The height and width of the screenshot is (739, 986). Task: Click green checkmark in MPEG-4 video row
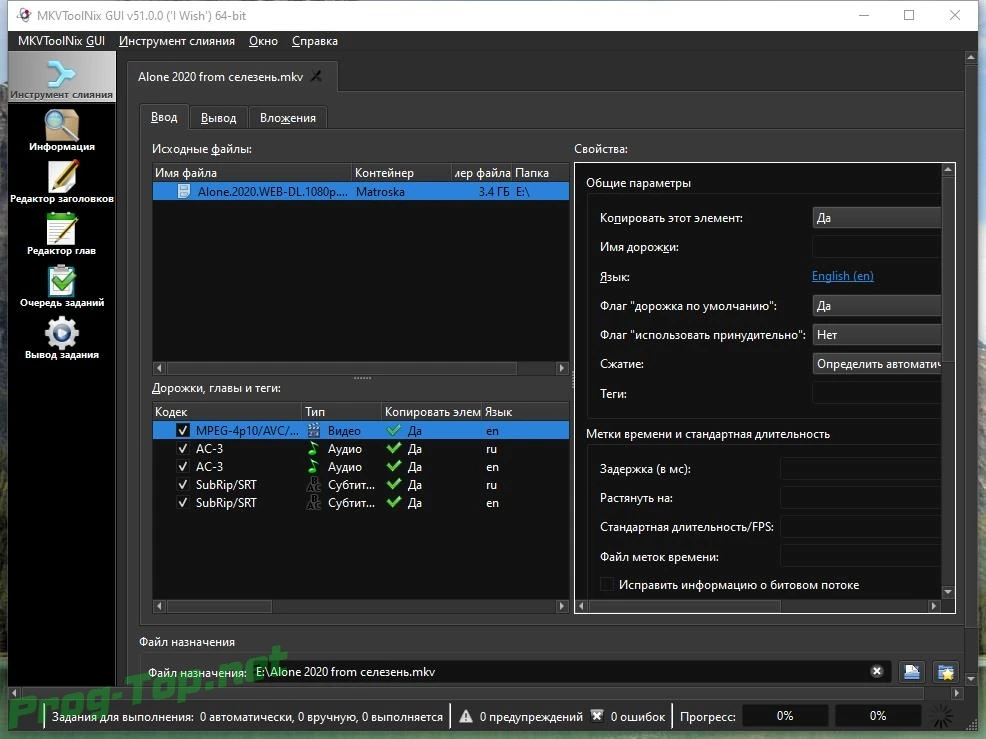[x=394, y=431]
